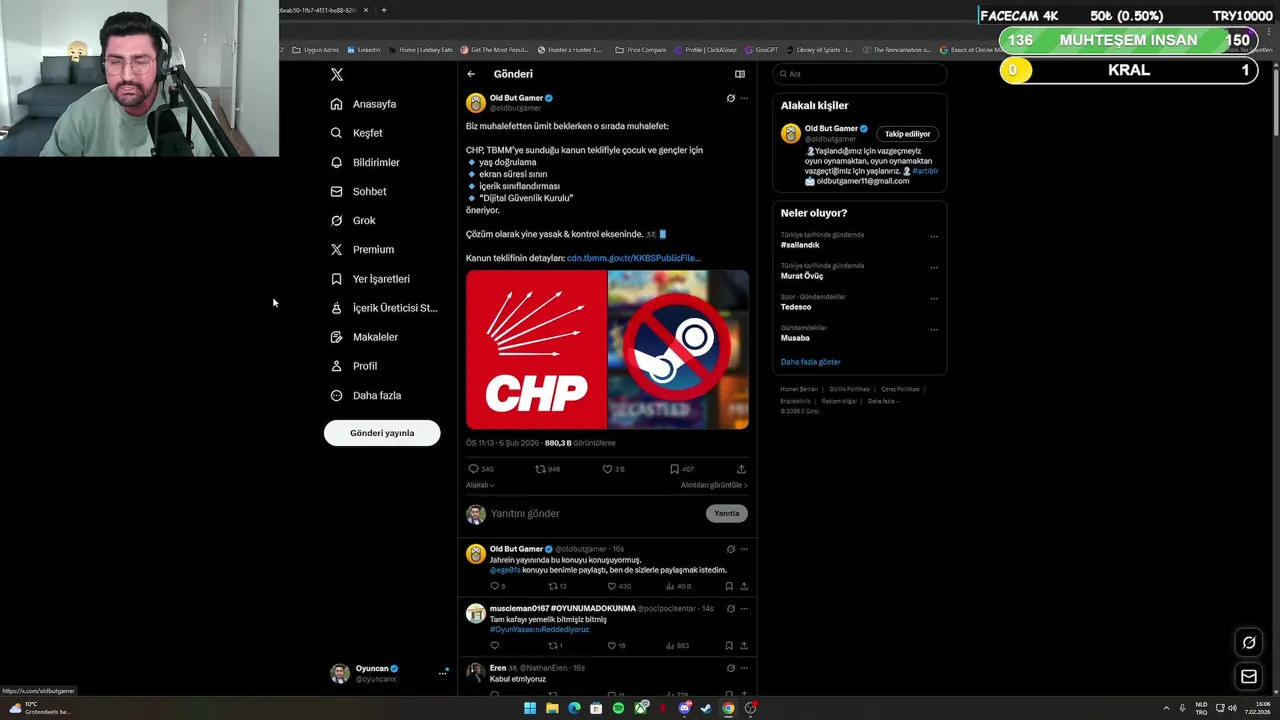Open Keşfet in the sidebar

(x=356, y=133)
